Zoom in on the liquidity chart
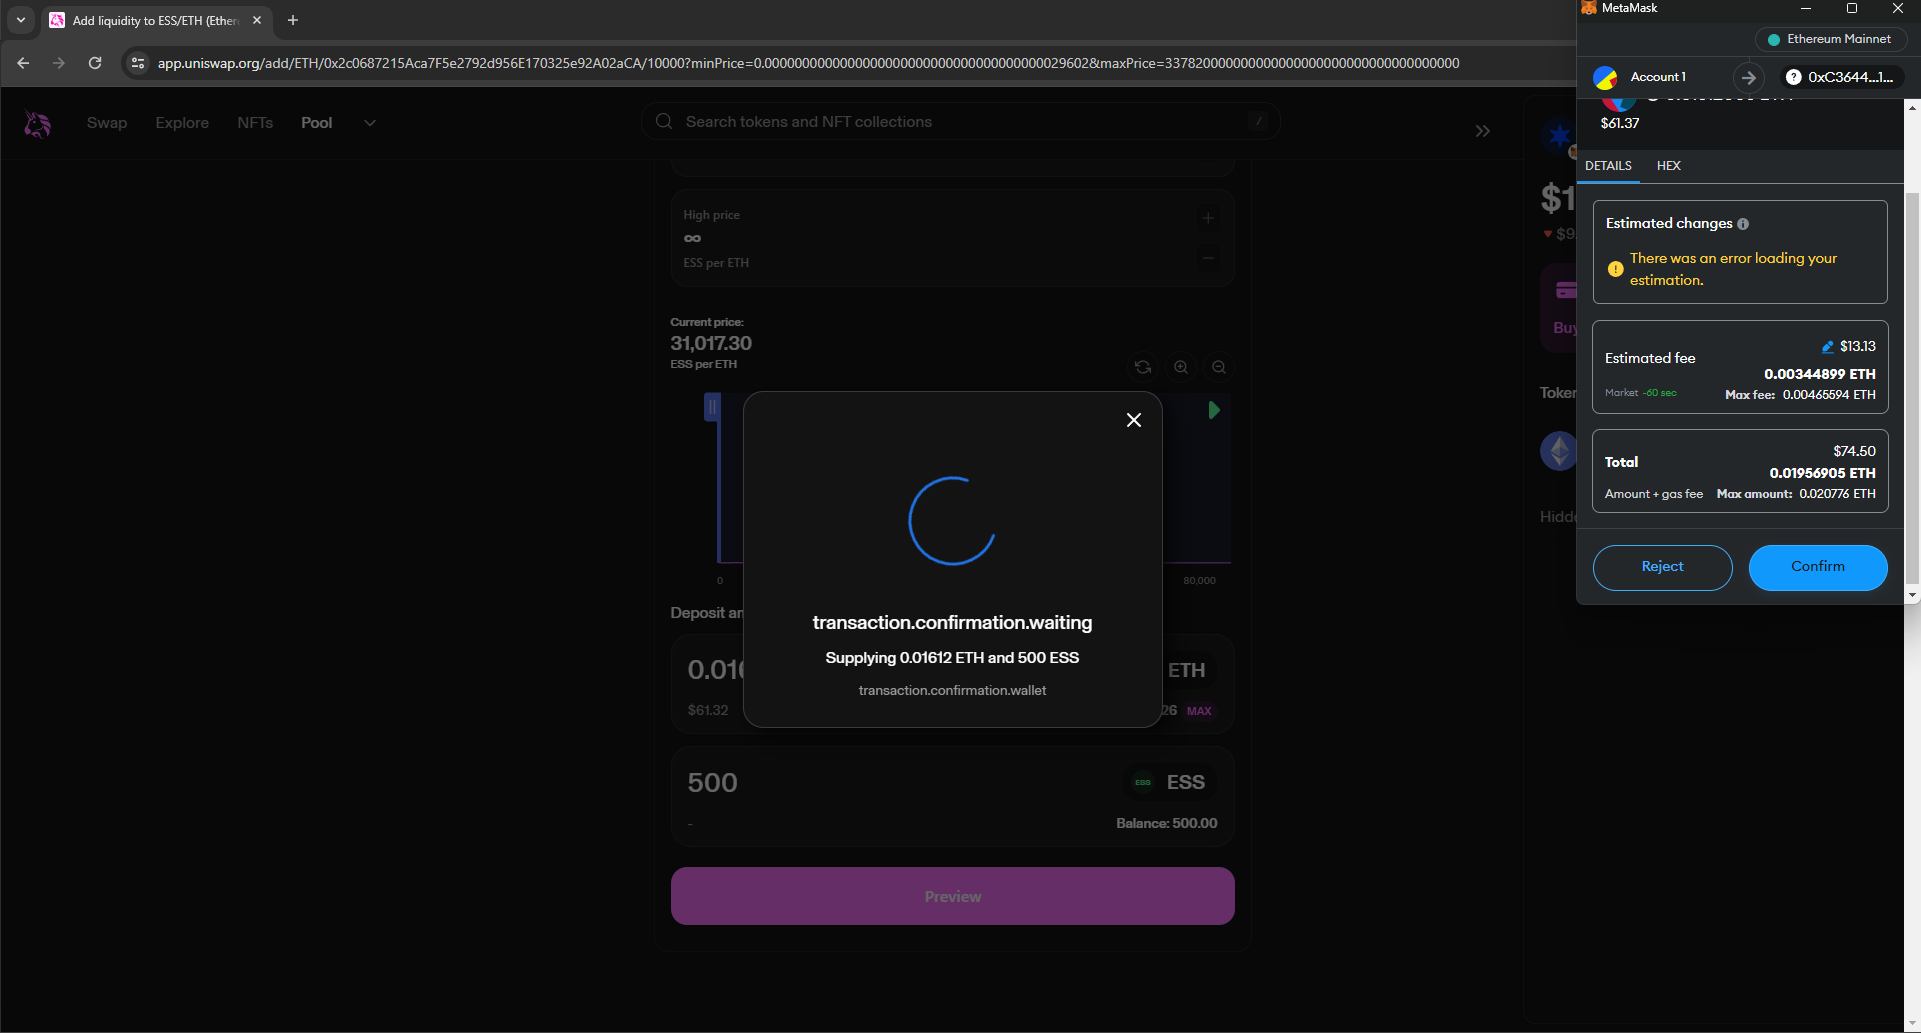 (x=1181, y=367)
